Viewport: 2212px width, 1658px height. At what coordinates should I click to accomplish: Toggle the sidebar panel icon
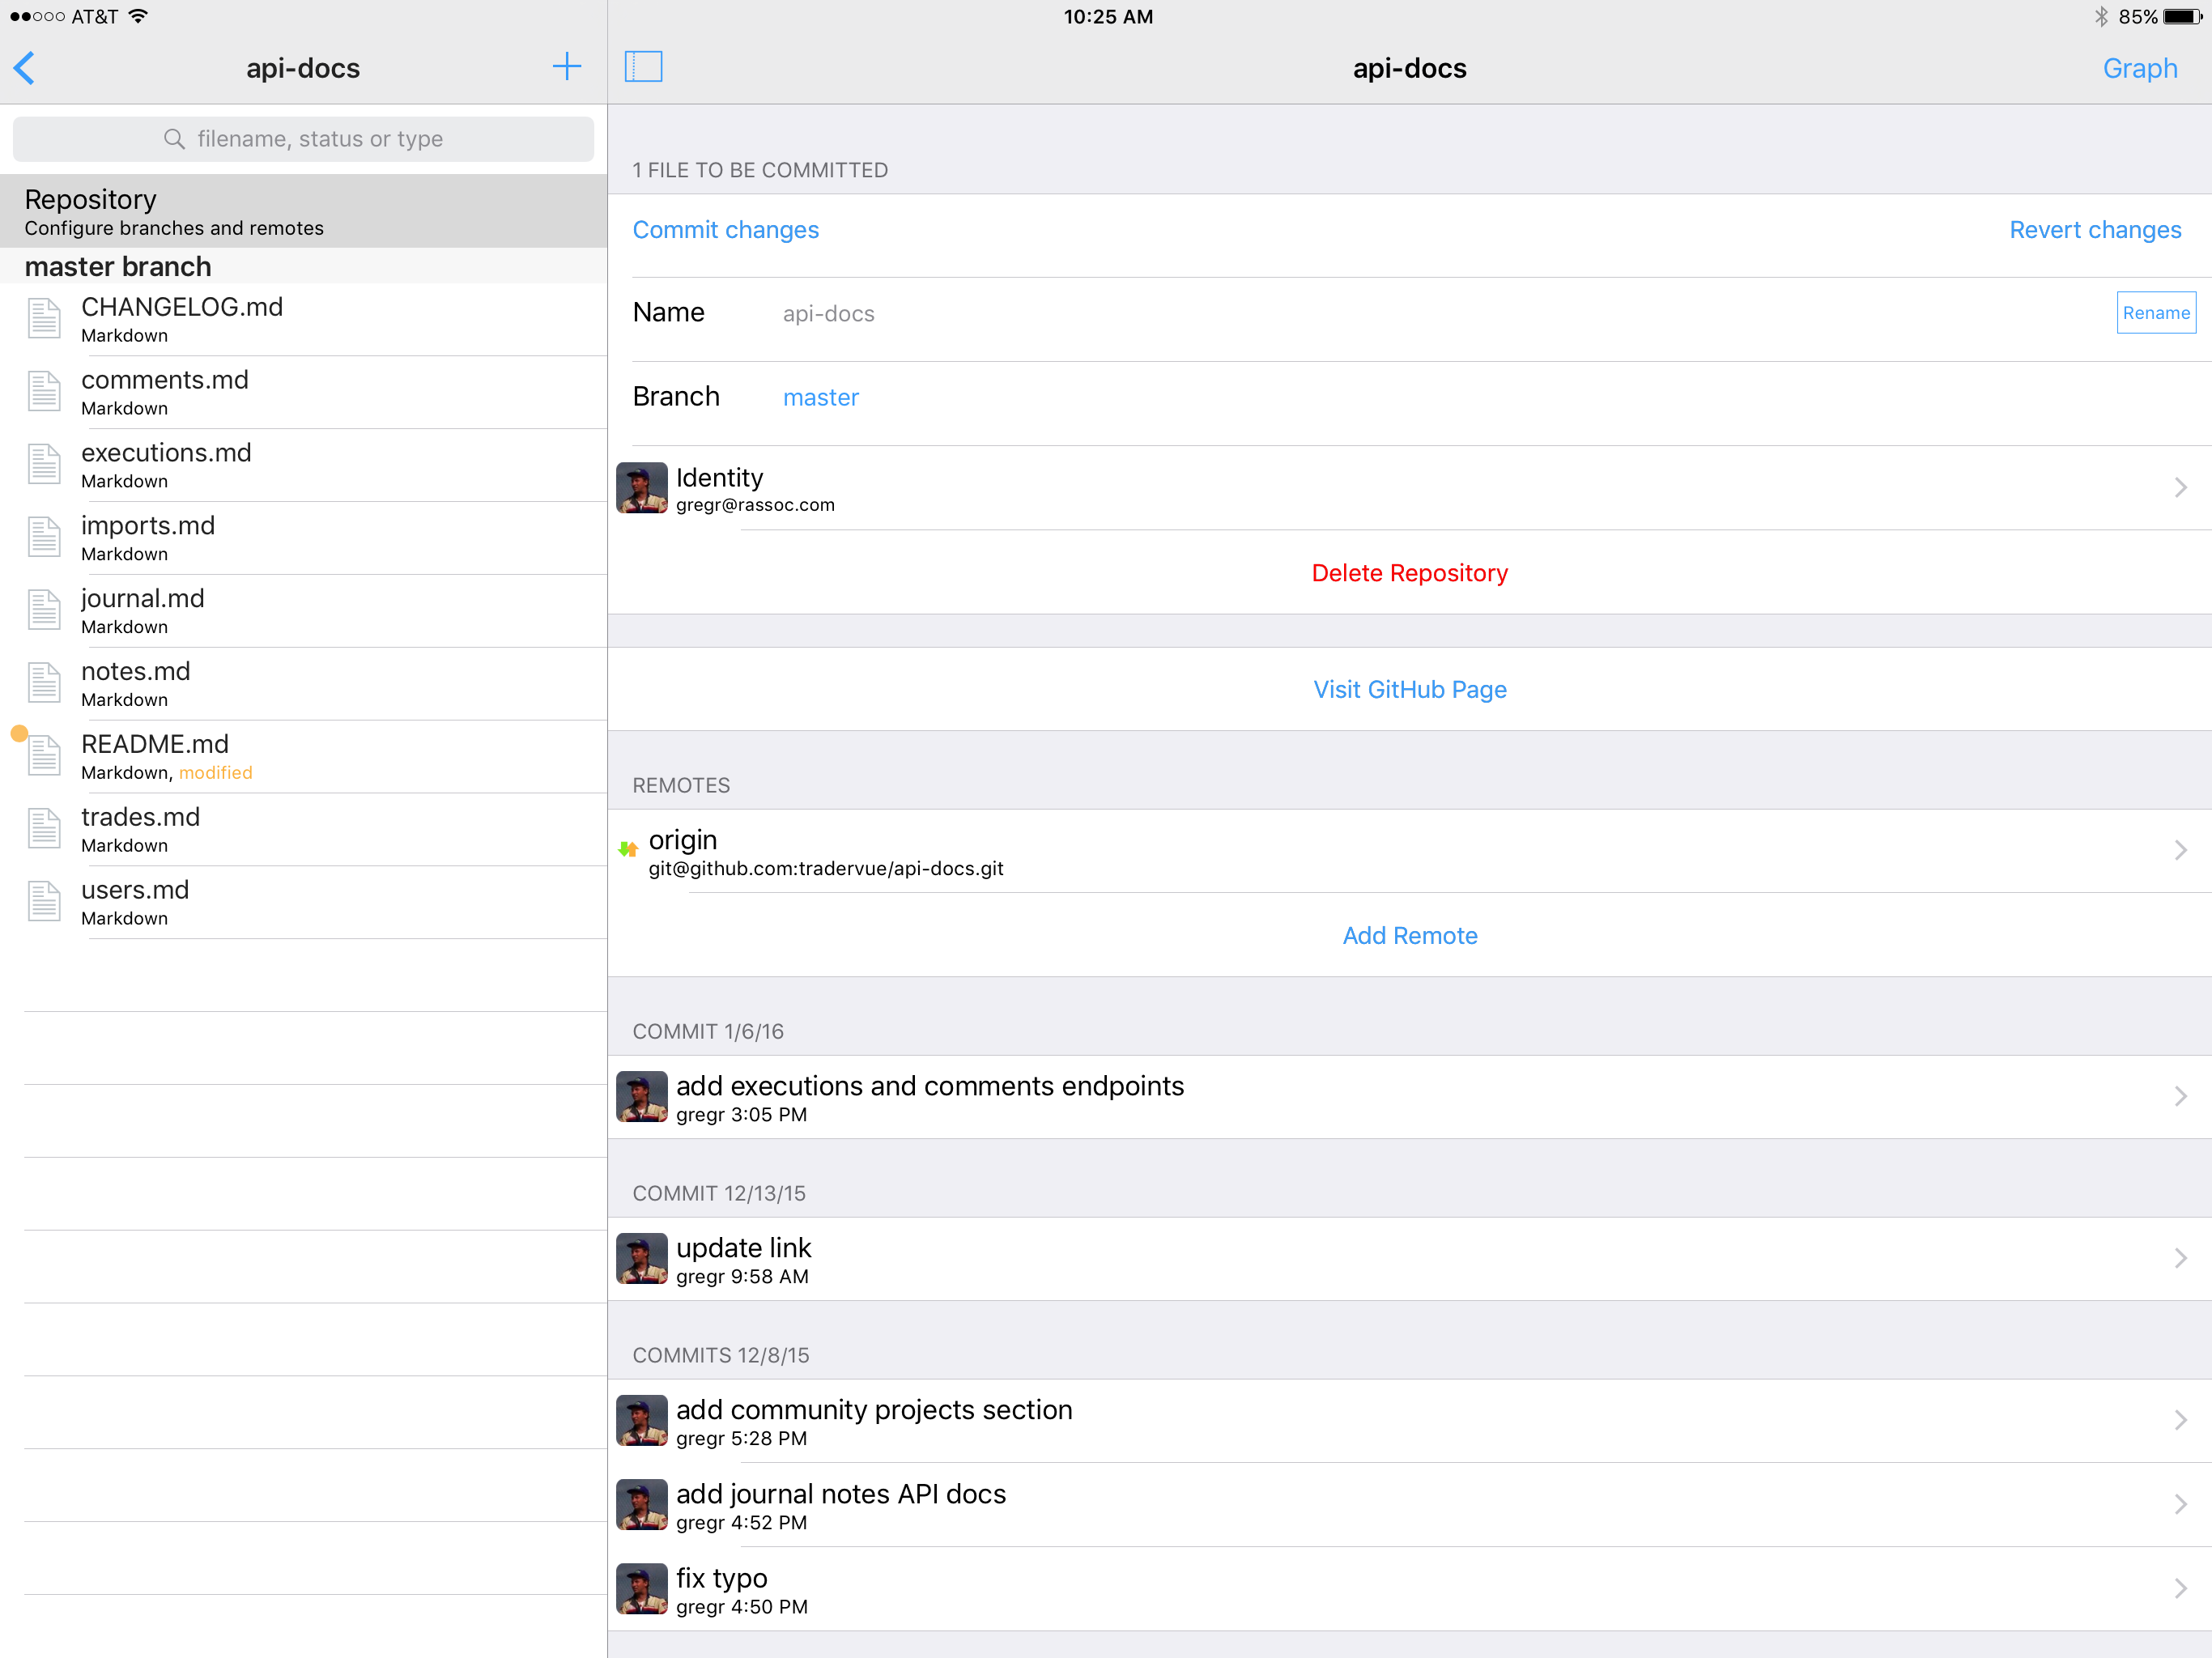[x=643, y=67]
